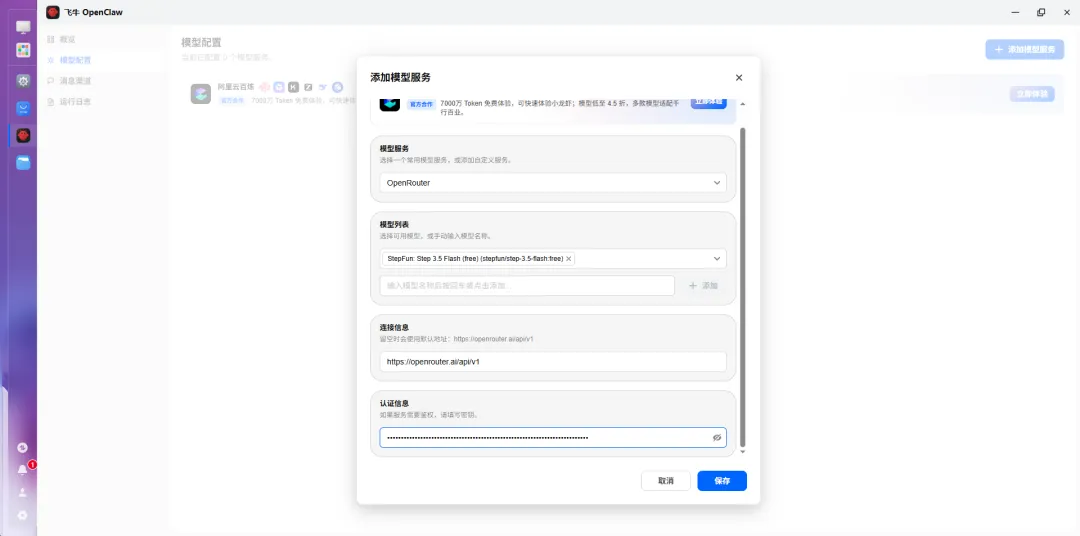Click the banner's black provider logo in the dialog
The image size is (1080, 536).
click(390, 104)
